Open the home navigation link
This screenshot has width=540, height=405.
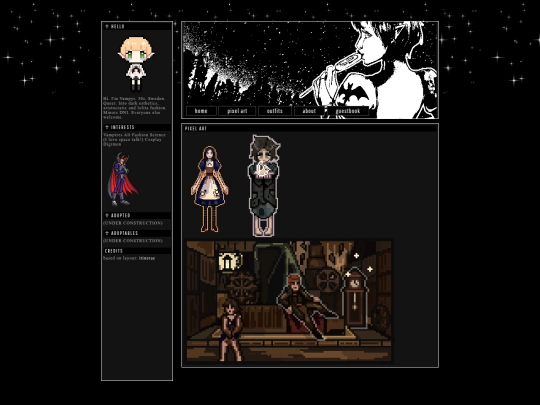pos(201,111)
